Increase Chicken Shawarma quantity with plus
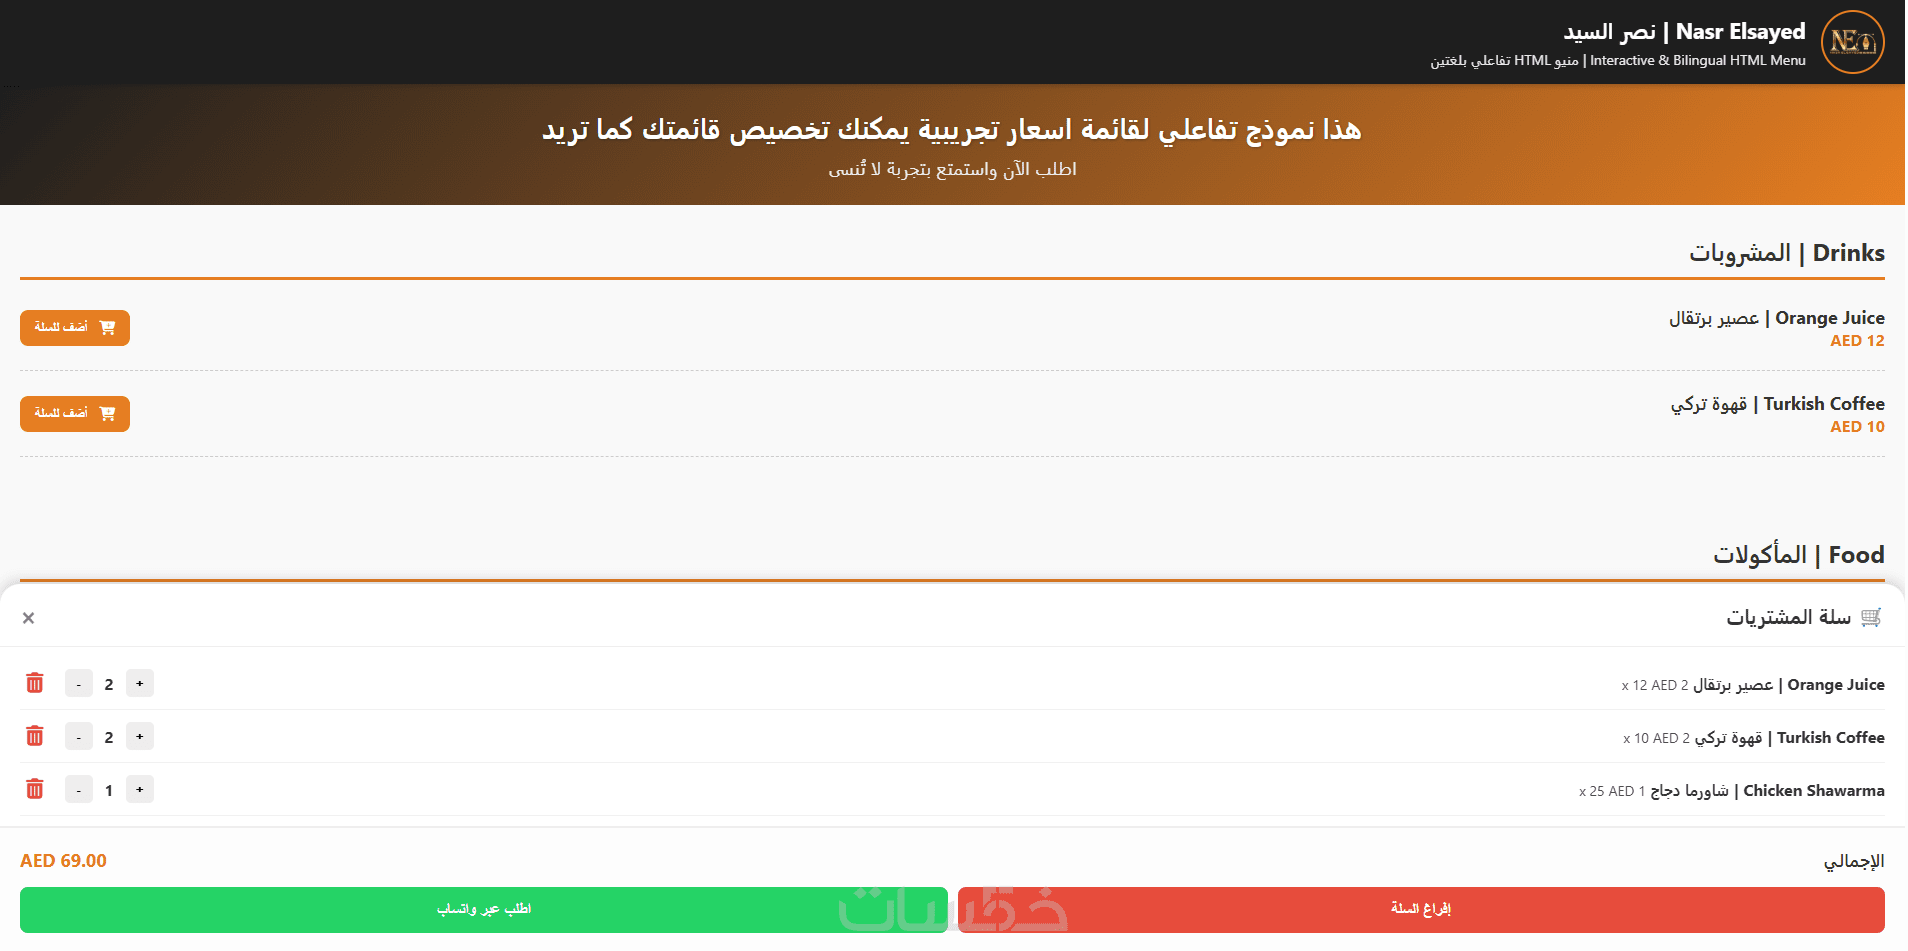 pos(140,790)
